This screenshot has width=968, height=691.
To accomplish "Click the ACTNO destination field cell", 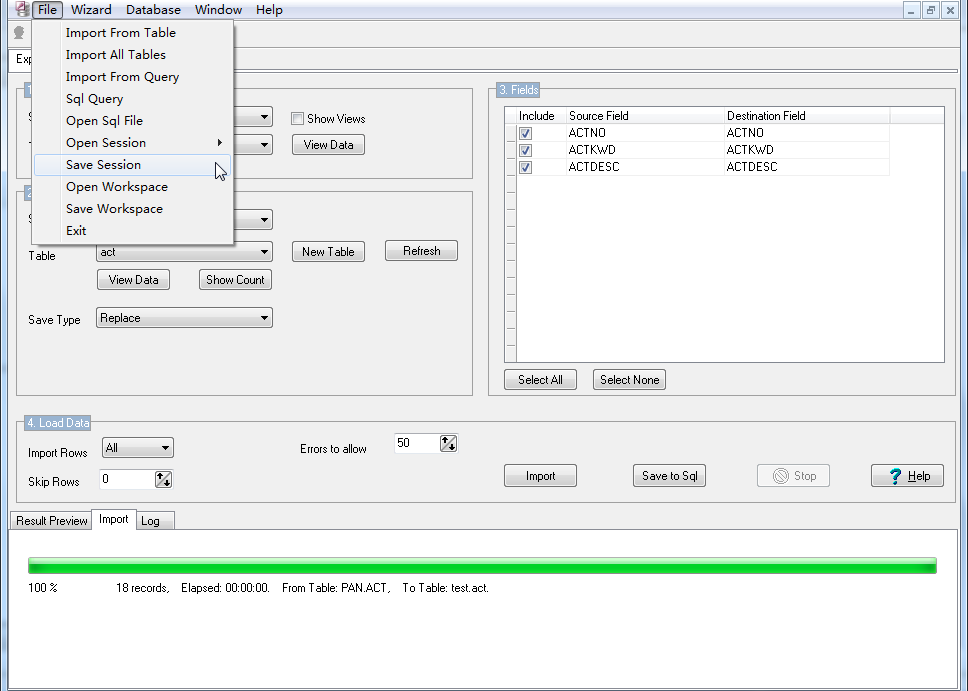I will tap(807, 133).
